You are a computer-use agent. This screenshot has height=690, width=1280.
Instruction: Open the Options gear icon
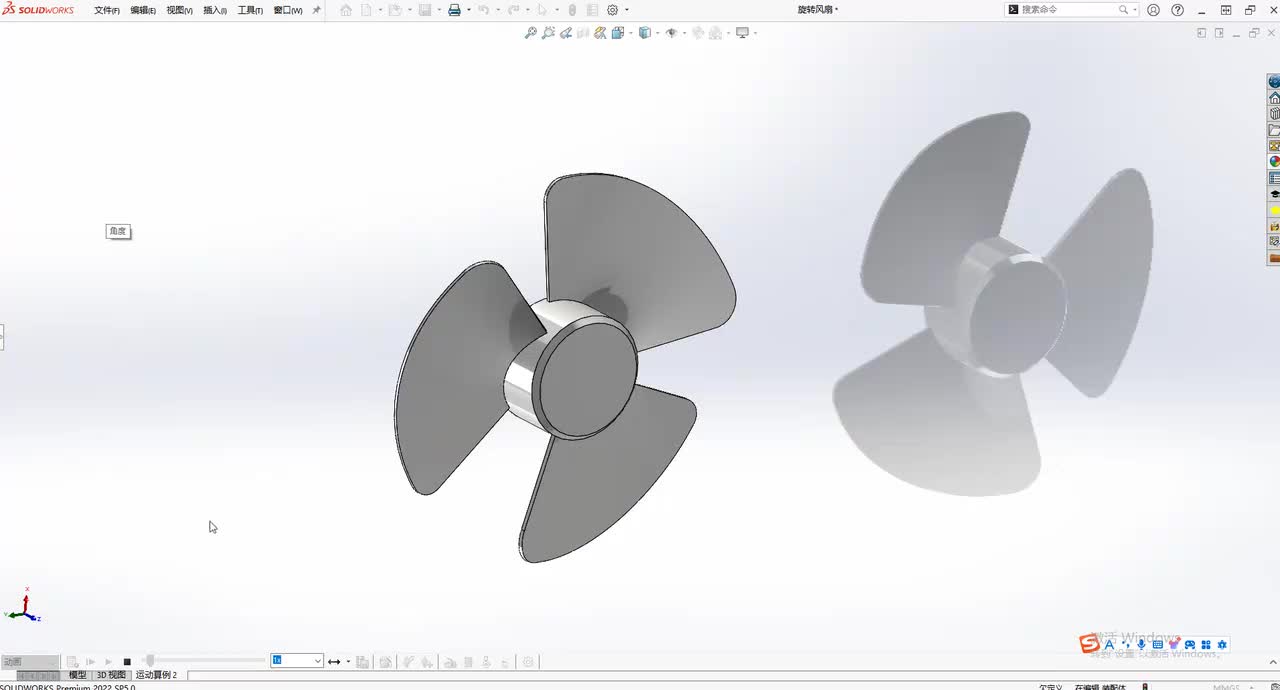coord(613,10)
